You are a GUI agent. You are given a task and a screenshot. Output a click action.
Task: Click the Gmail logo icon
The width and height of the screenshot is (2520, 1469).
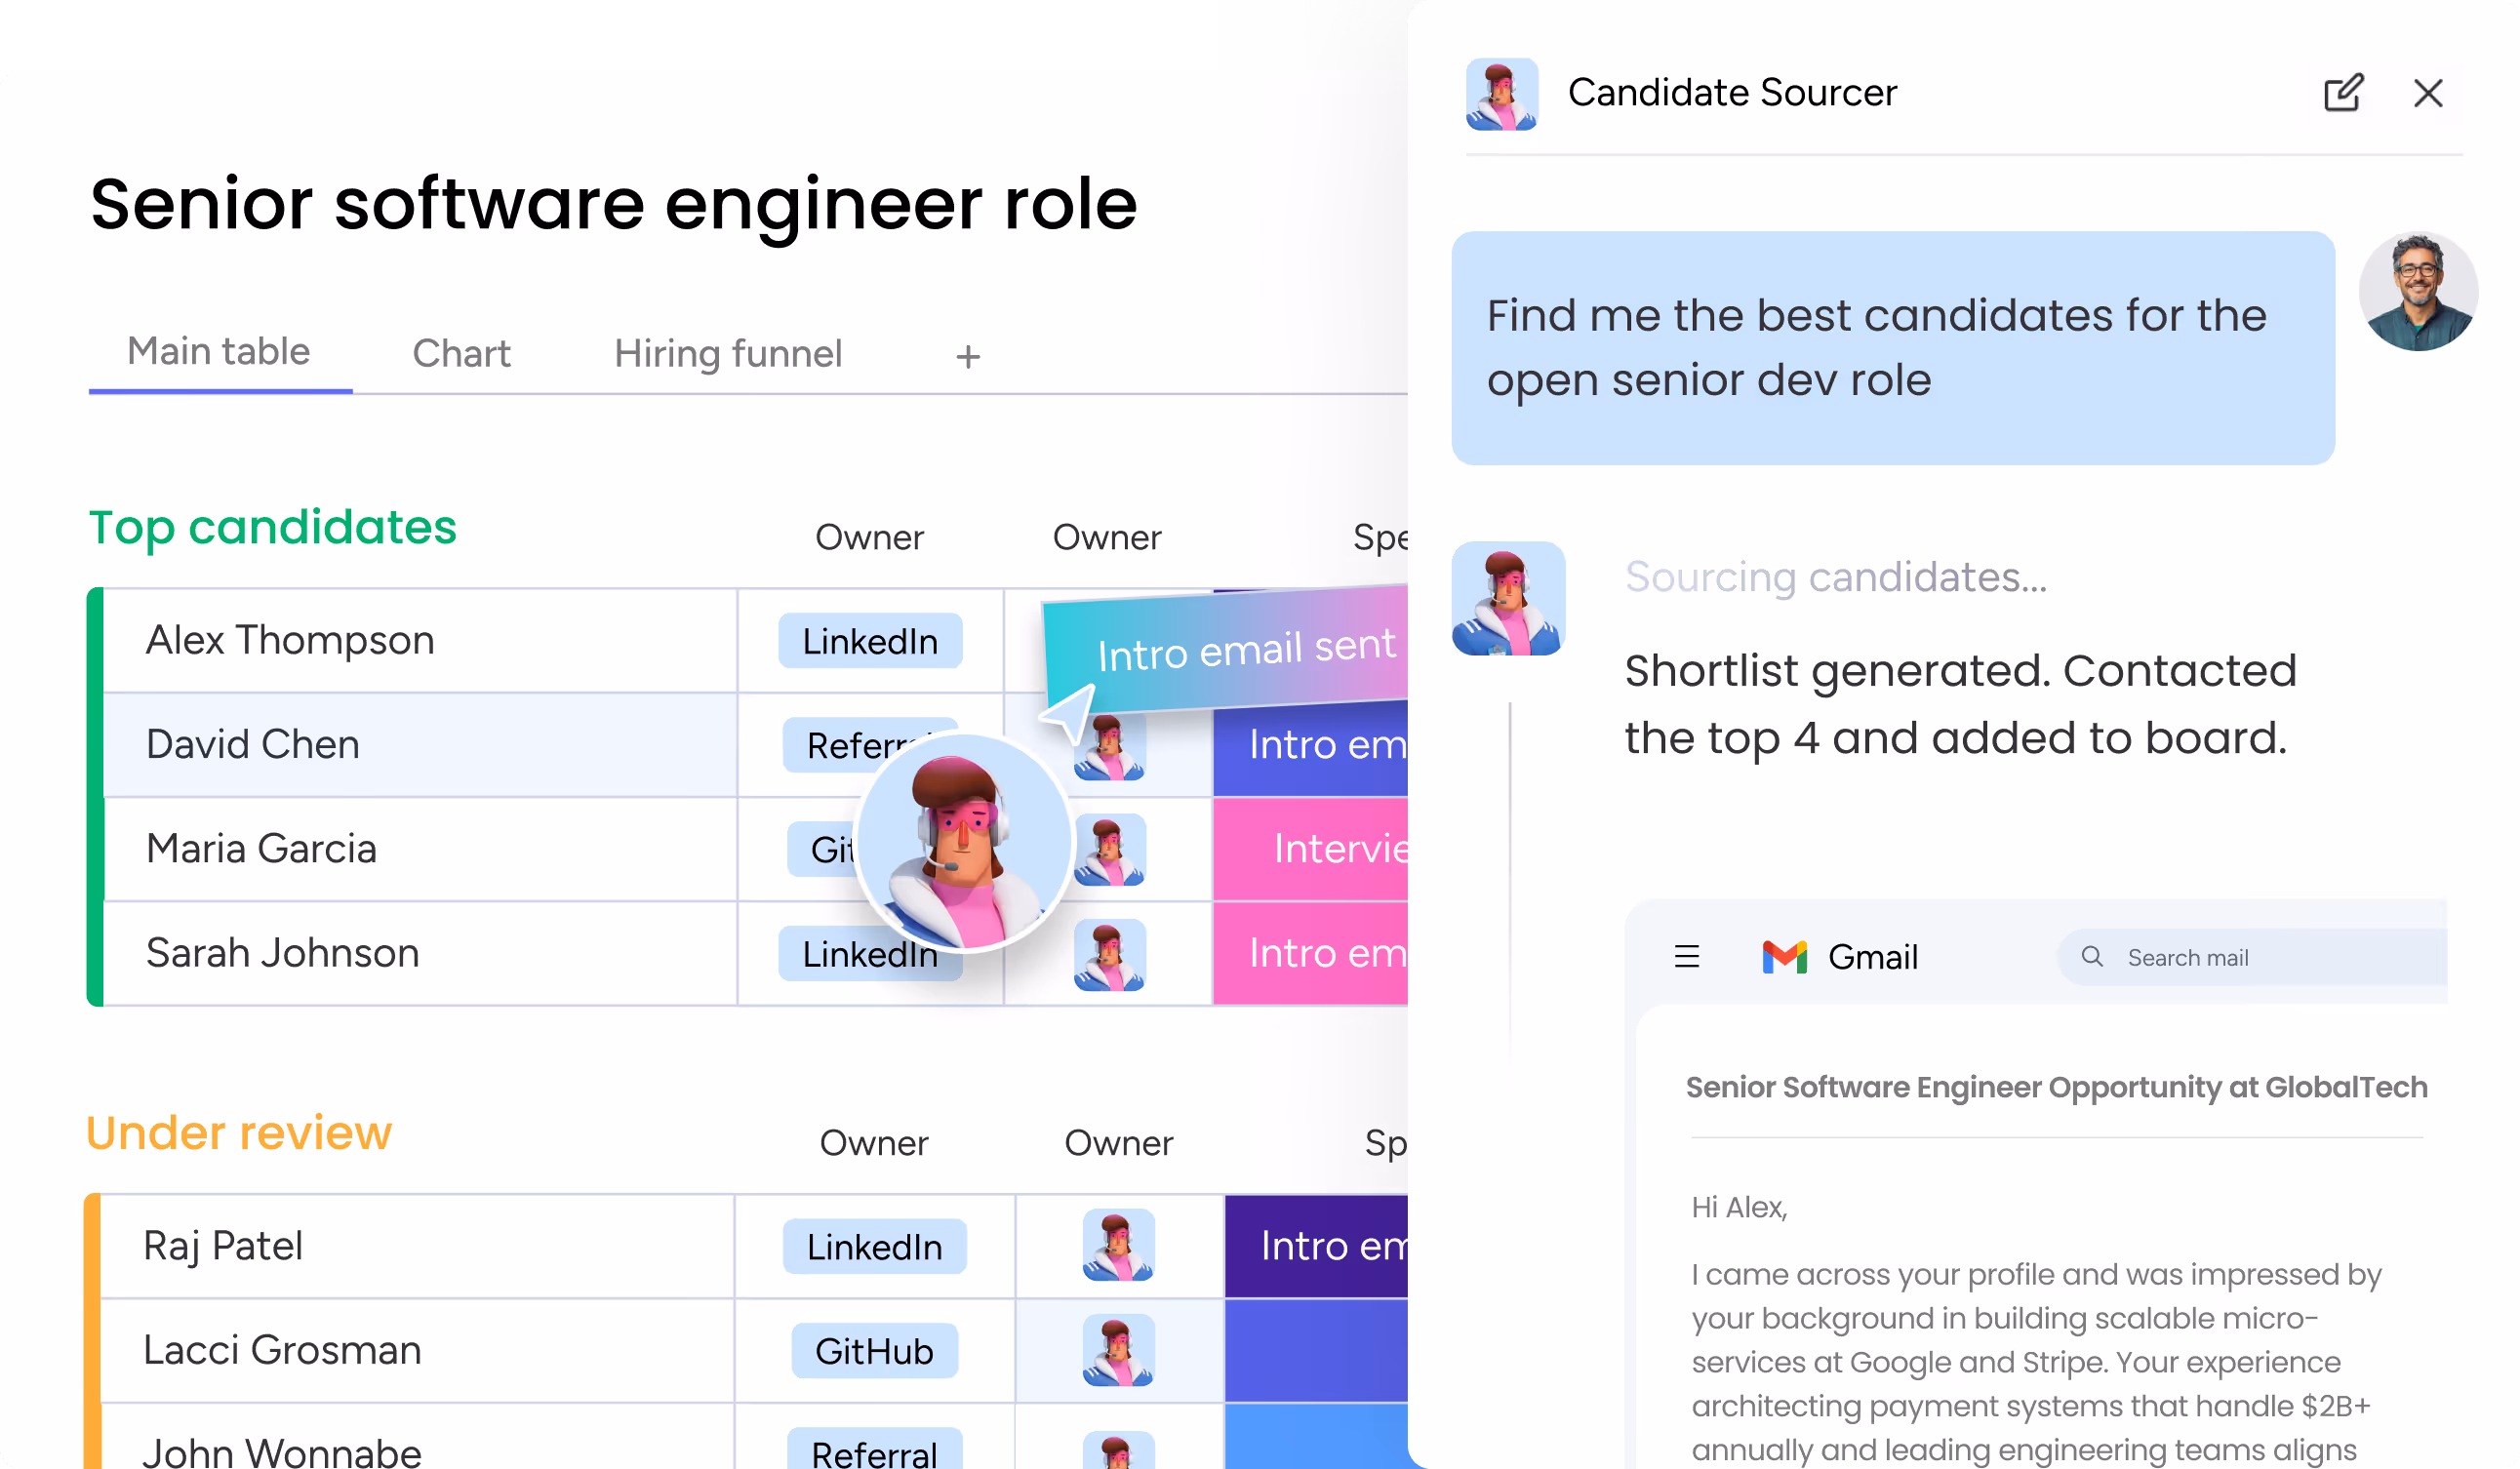[x=1784, y=957]
